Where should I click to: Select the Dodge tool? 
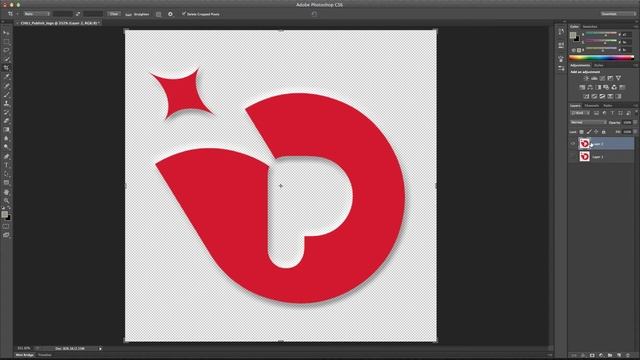6,147
